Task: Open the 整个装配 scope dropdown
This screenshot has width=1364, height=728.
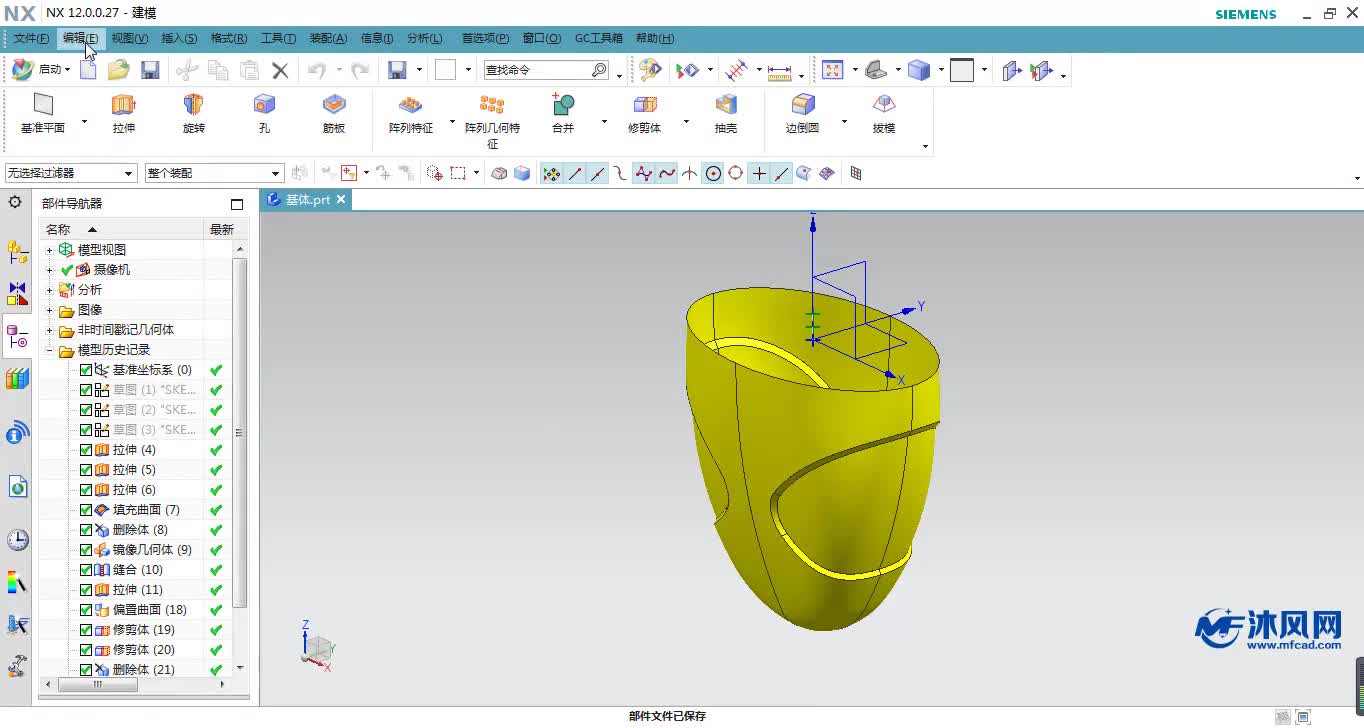Action: coord(214,173)
